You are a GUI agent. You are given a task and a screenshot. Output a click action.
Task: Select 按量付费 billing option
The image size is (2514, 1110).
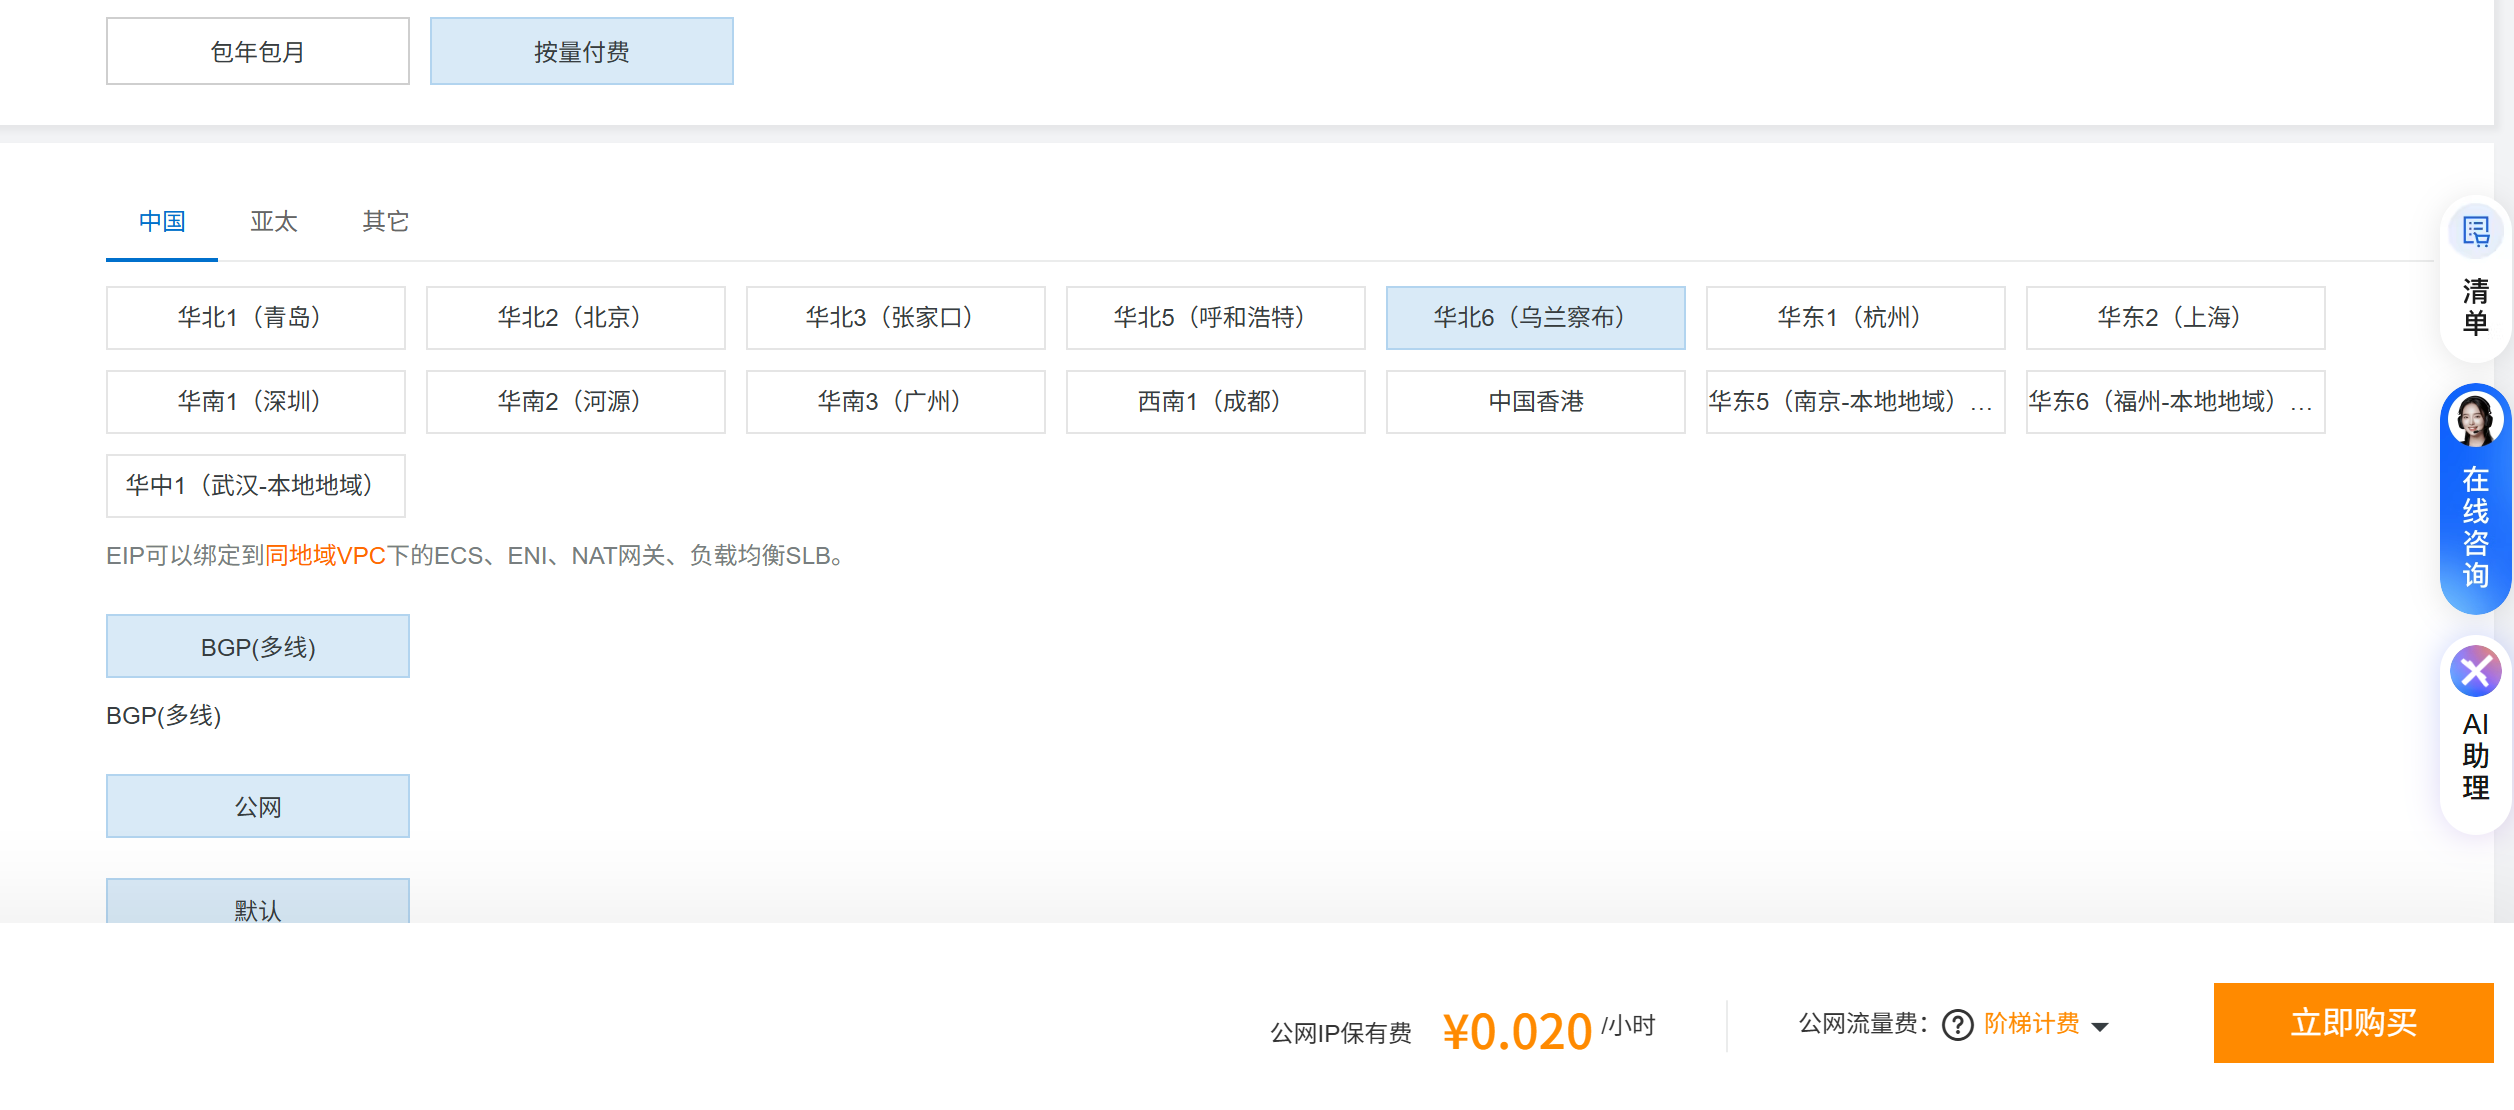[x=581, y=52]
